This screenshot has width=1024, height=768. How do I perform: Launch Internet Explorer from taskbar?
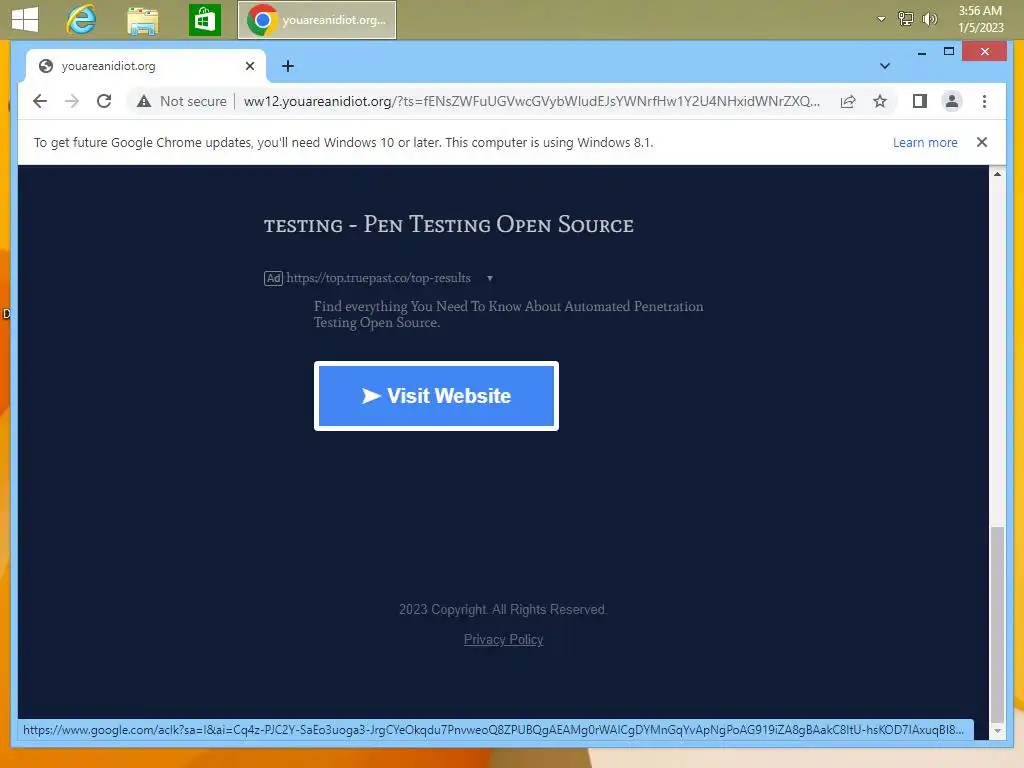(82, 20)
